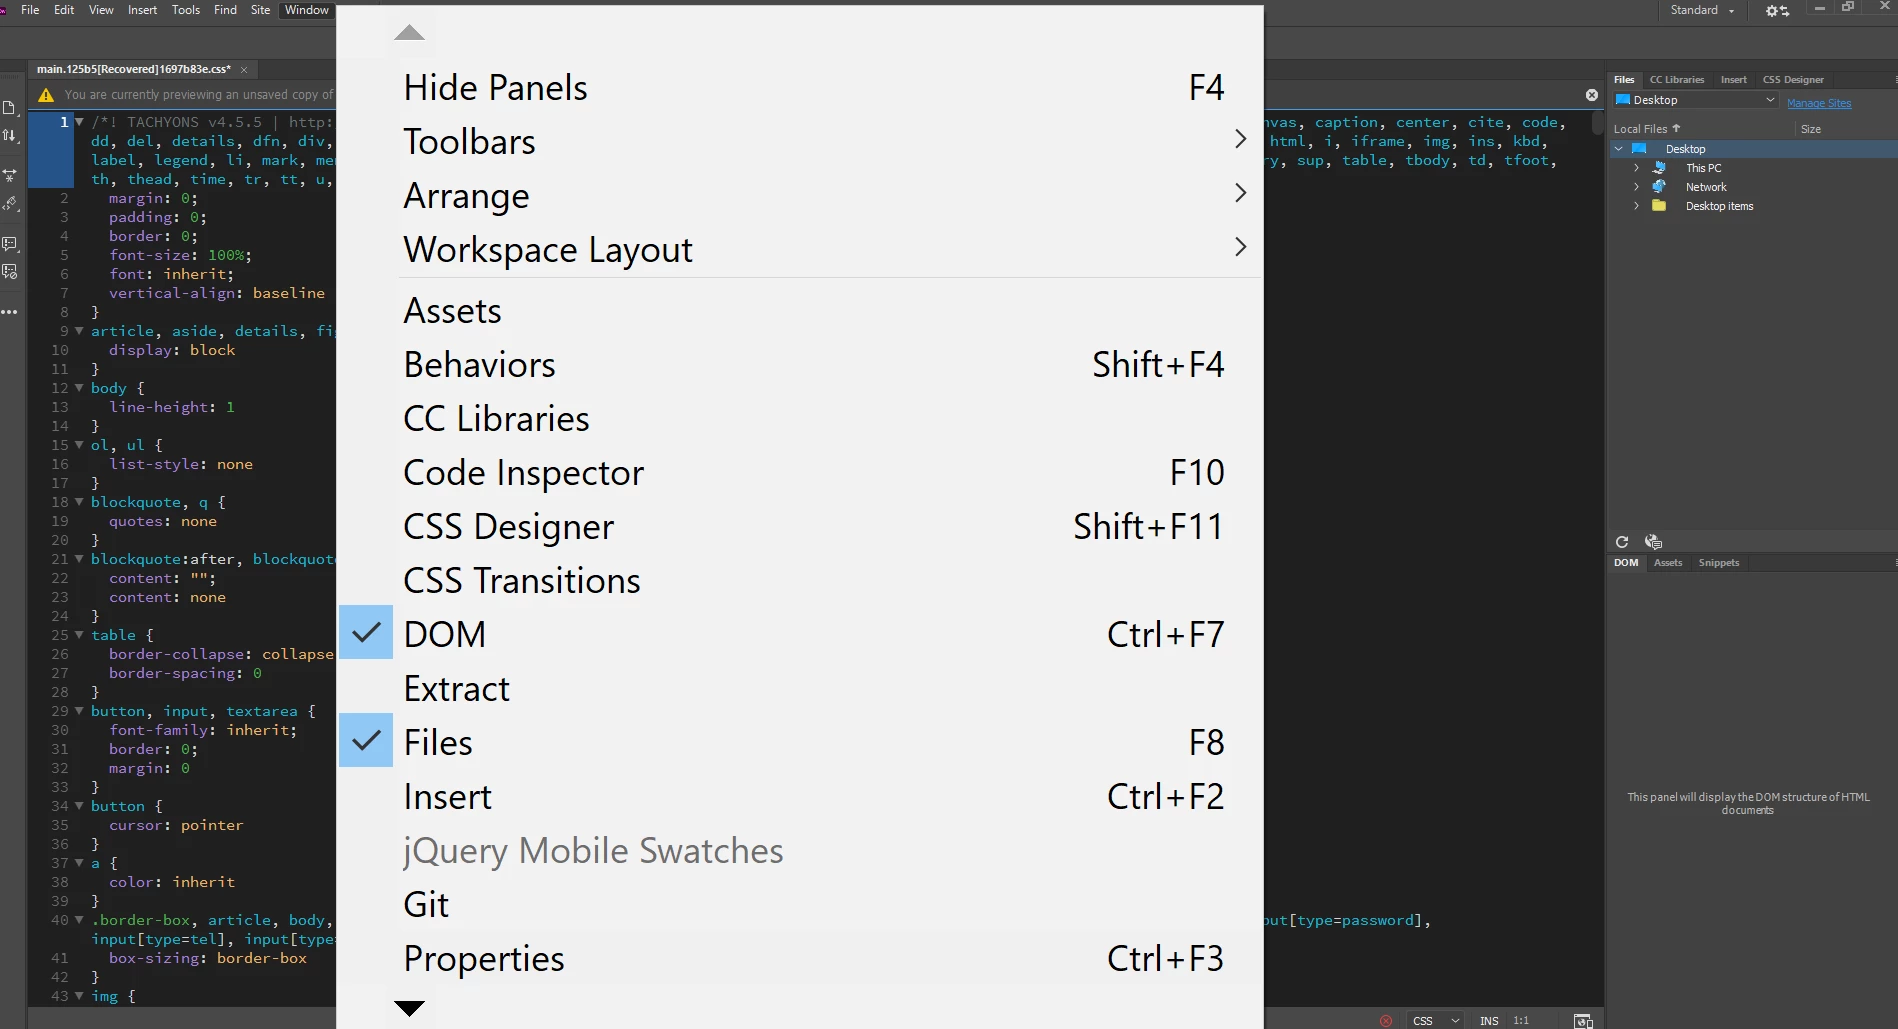
Task: Open the sync settings gear icon
Action: (1776, 11)
